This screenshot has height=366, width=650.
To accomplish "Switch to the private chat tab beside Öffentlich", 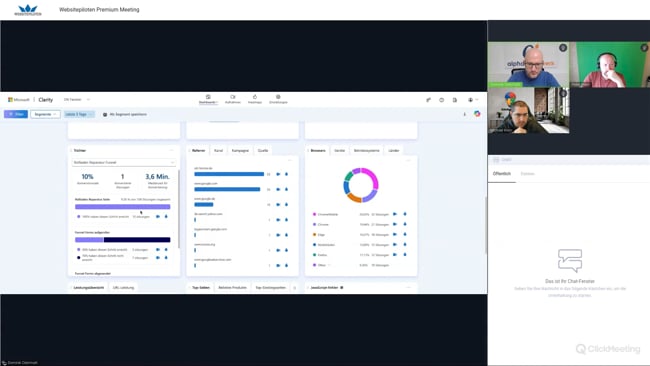I will pyautogui.click(x=527, y=174).
